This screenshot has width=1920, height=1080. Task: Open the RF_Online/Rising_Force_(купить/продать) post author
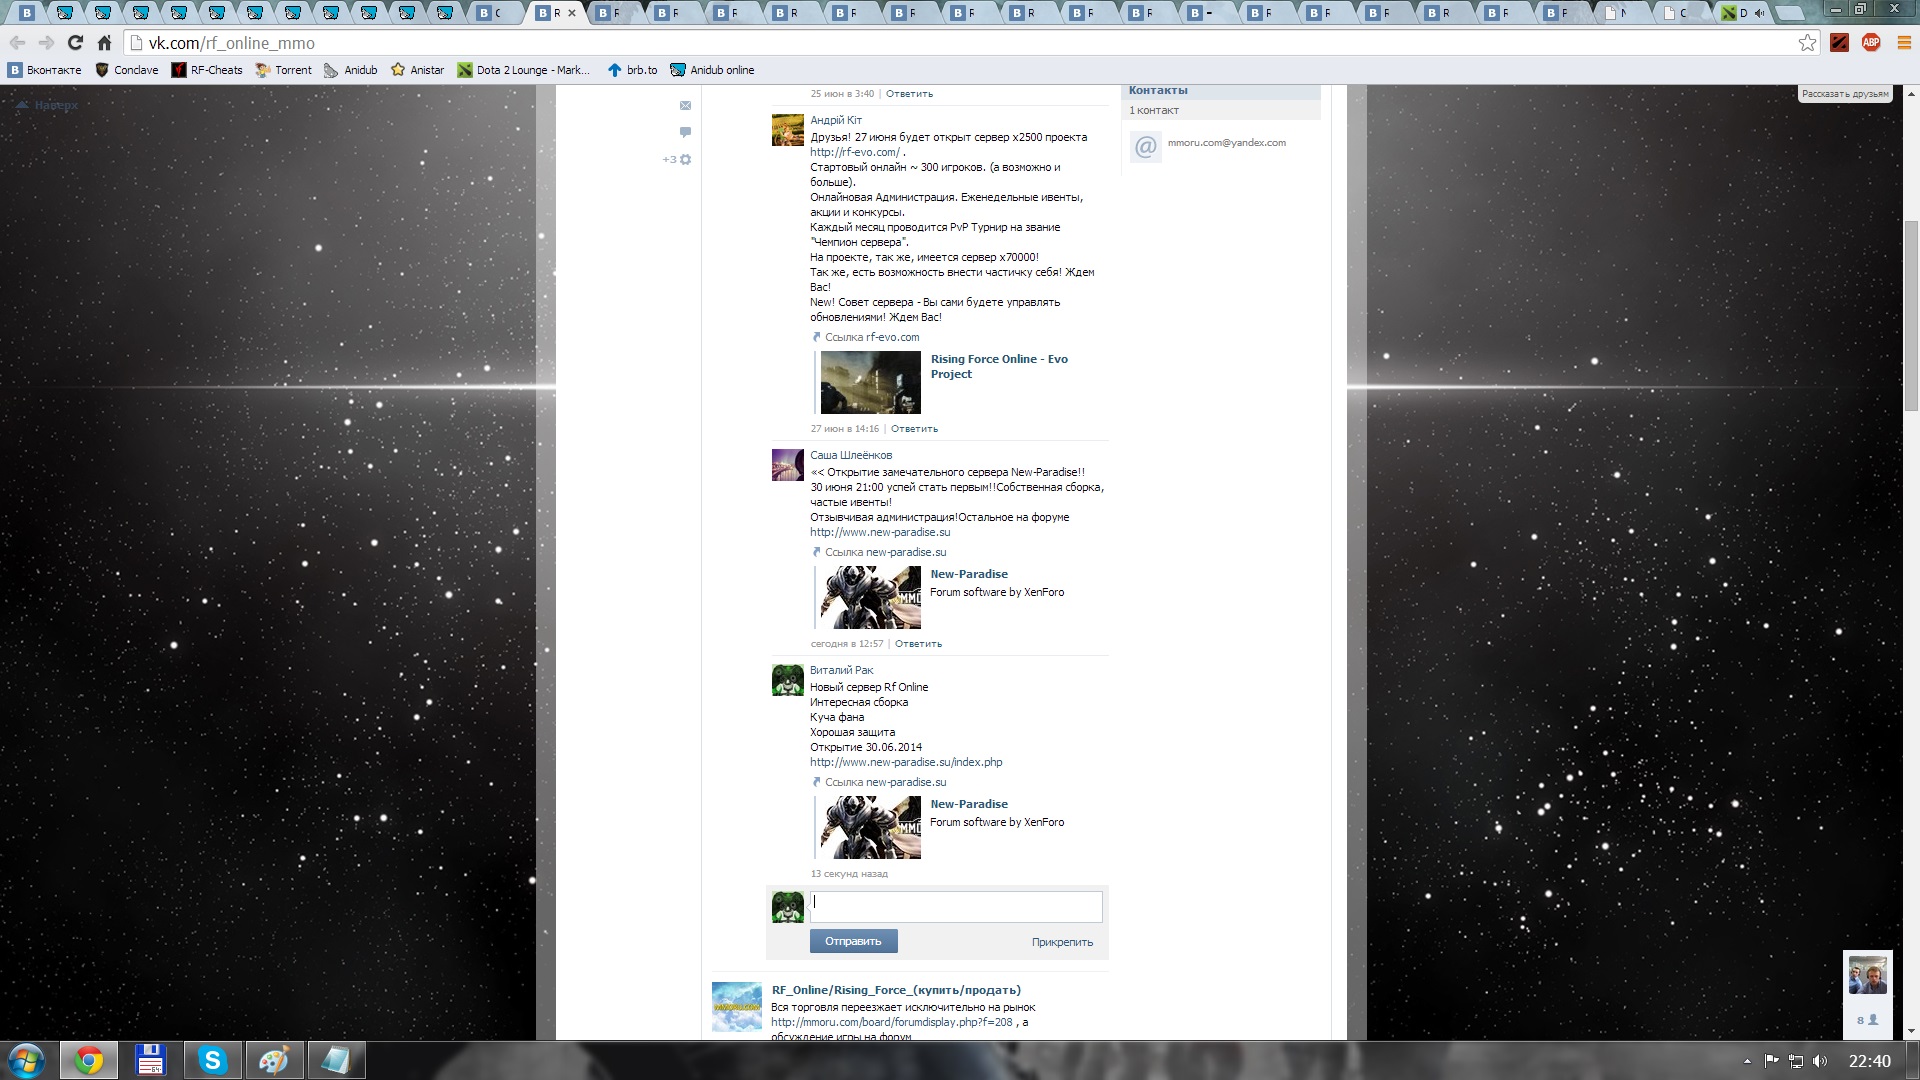(x=896, y=990)
